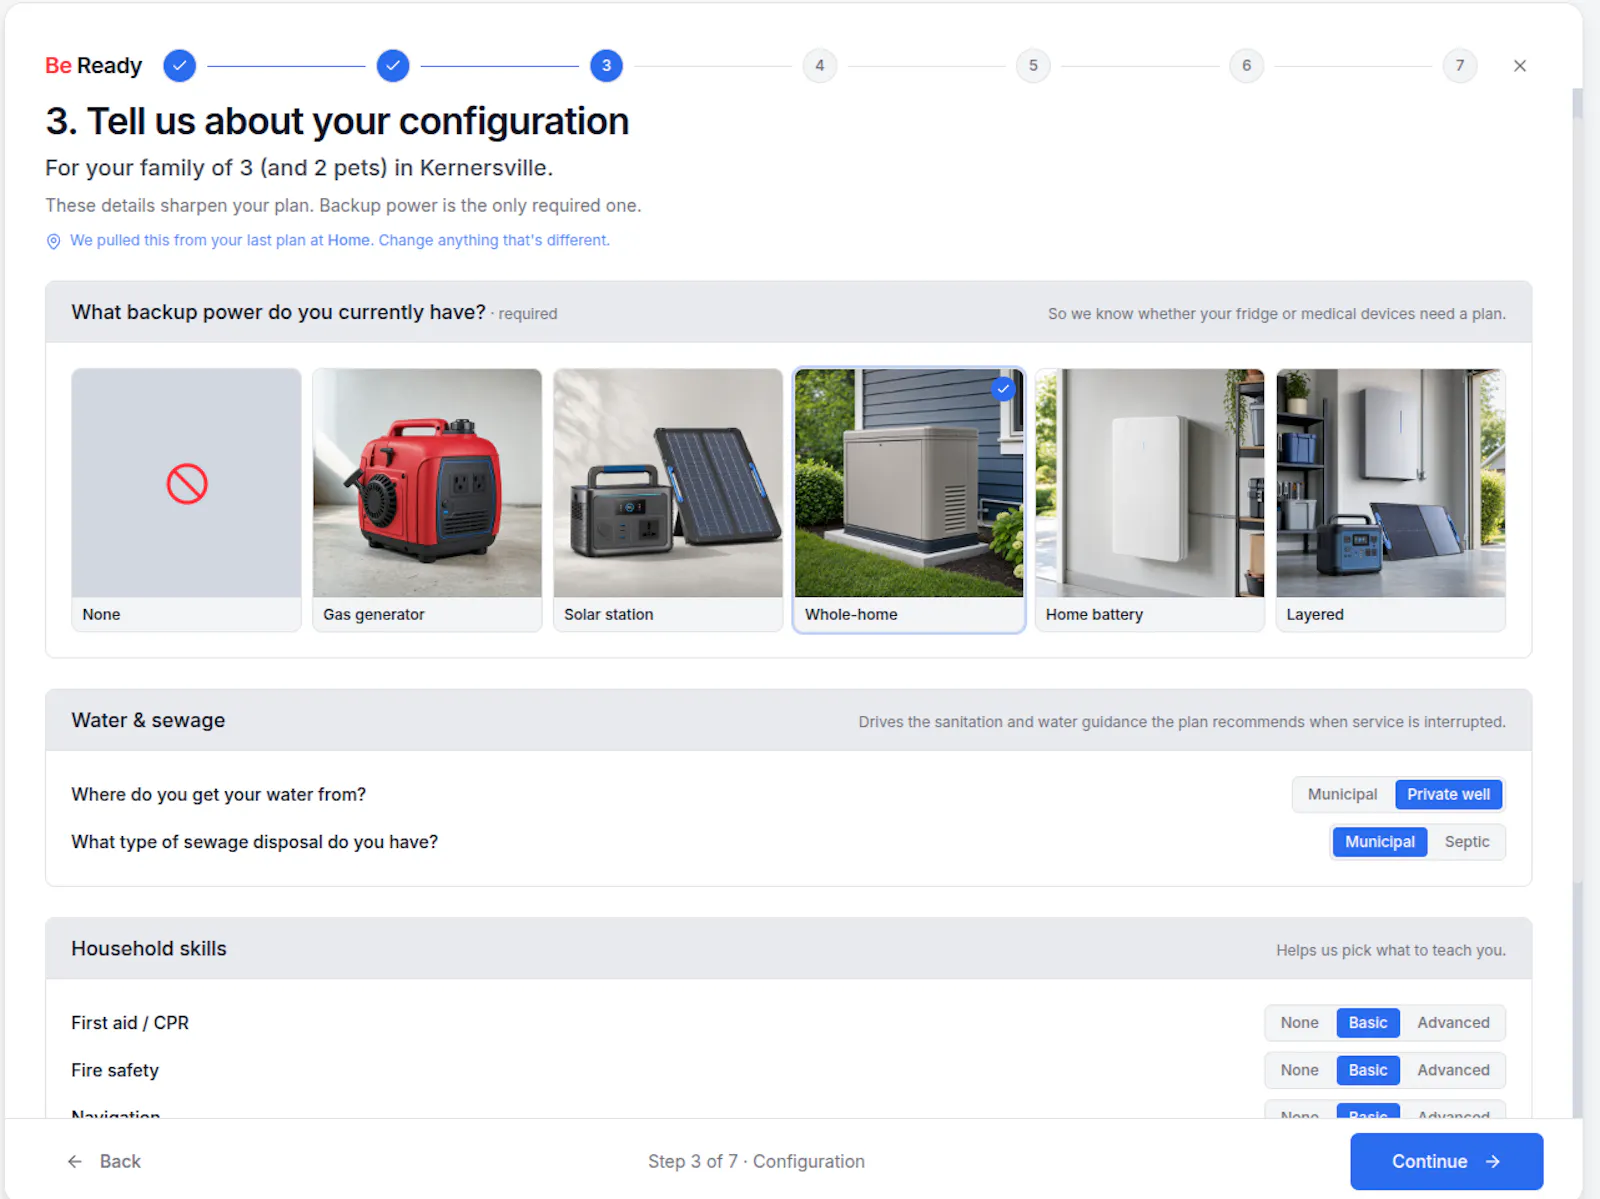Click 'Step 3 of 7 · Configuration' text

756,1161
